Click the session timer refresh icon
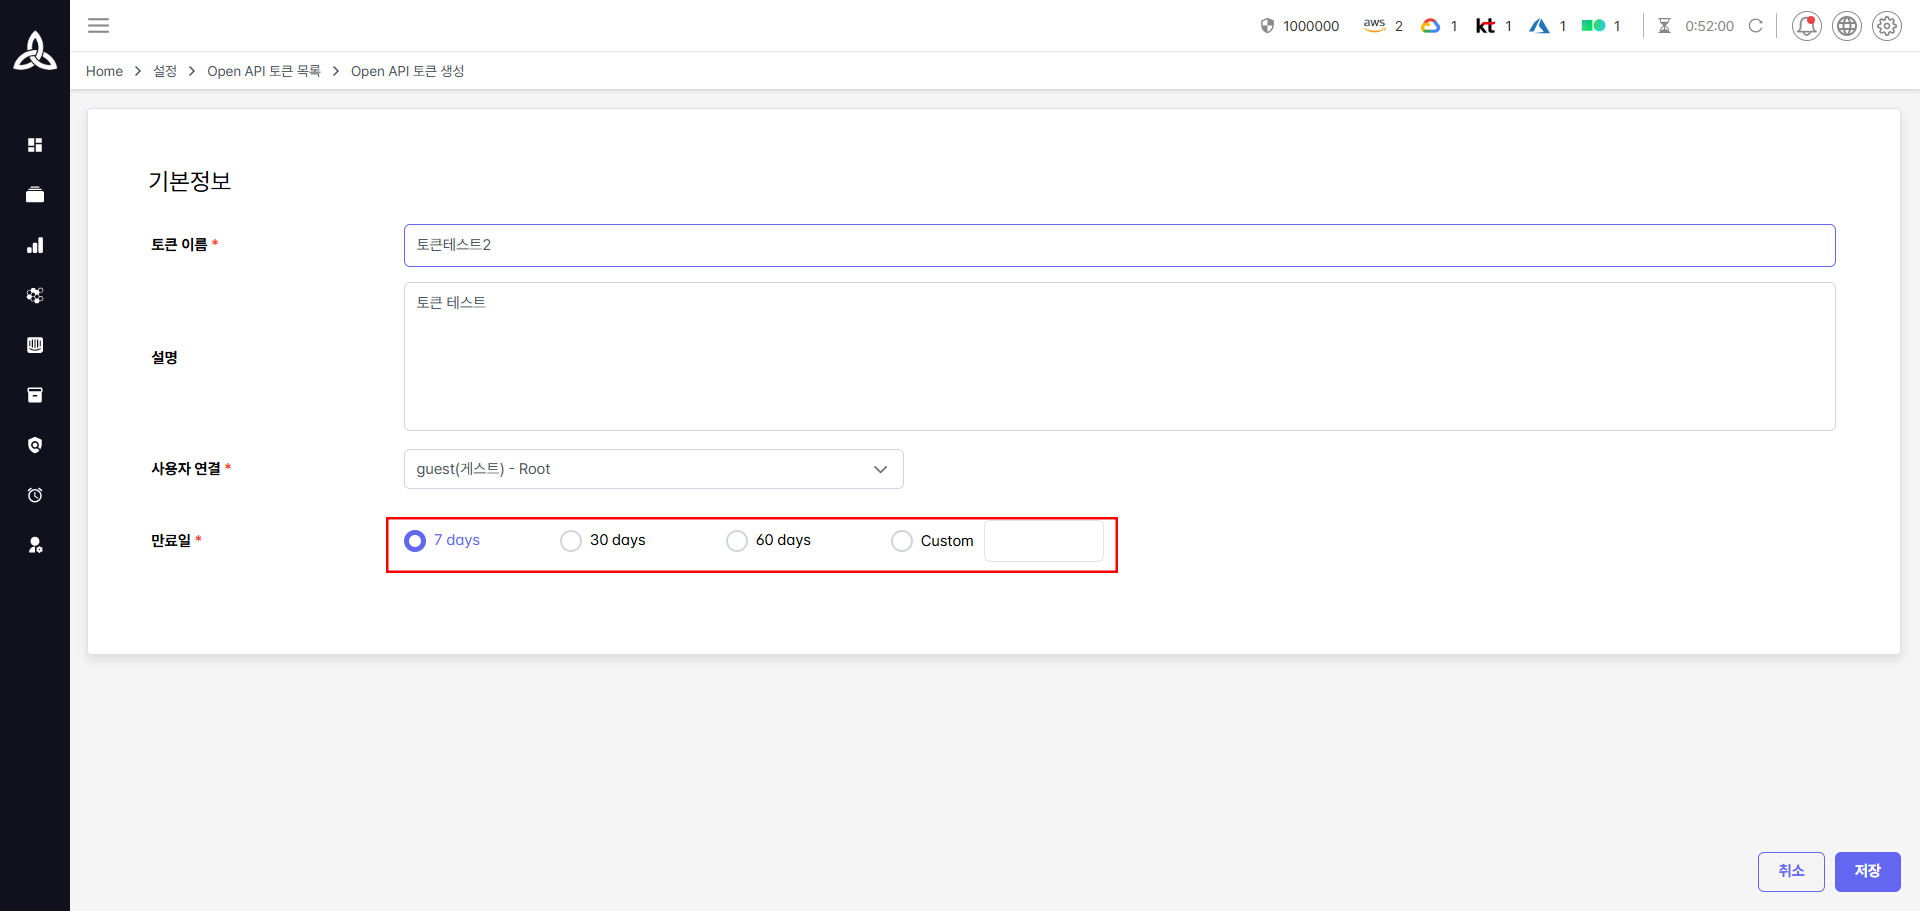This screenshot has width=1920, height=911. (x=1755, y=26)
